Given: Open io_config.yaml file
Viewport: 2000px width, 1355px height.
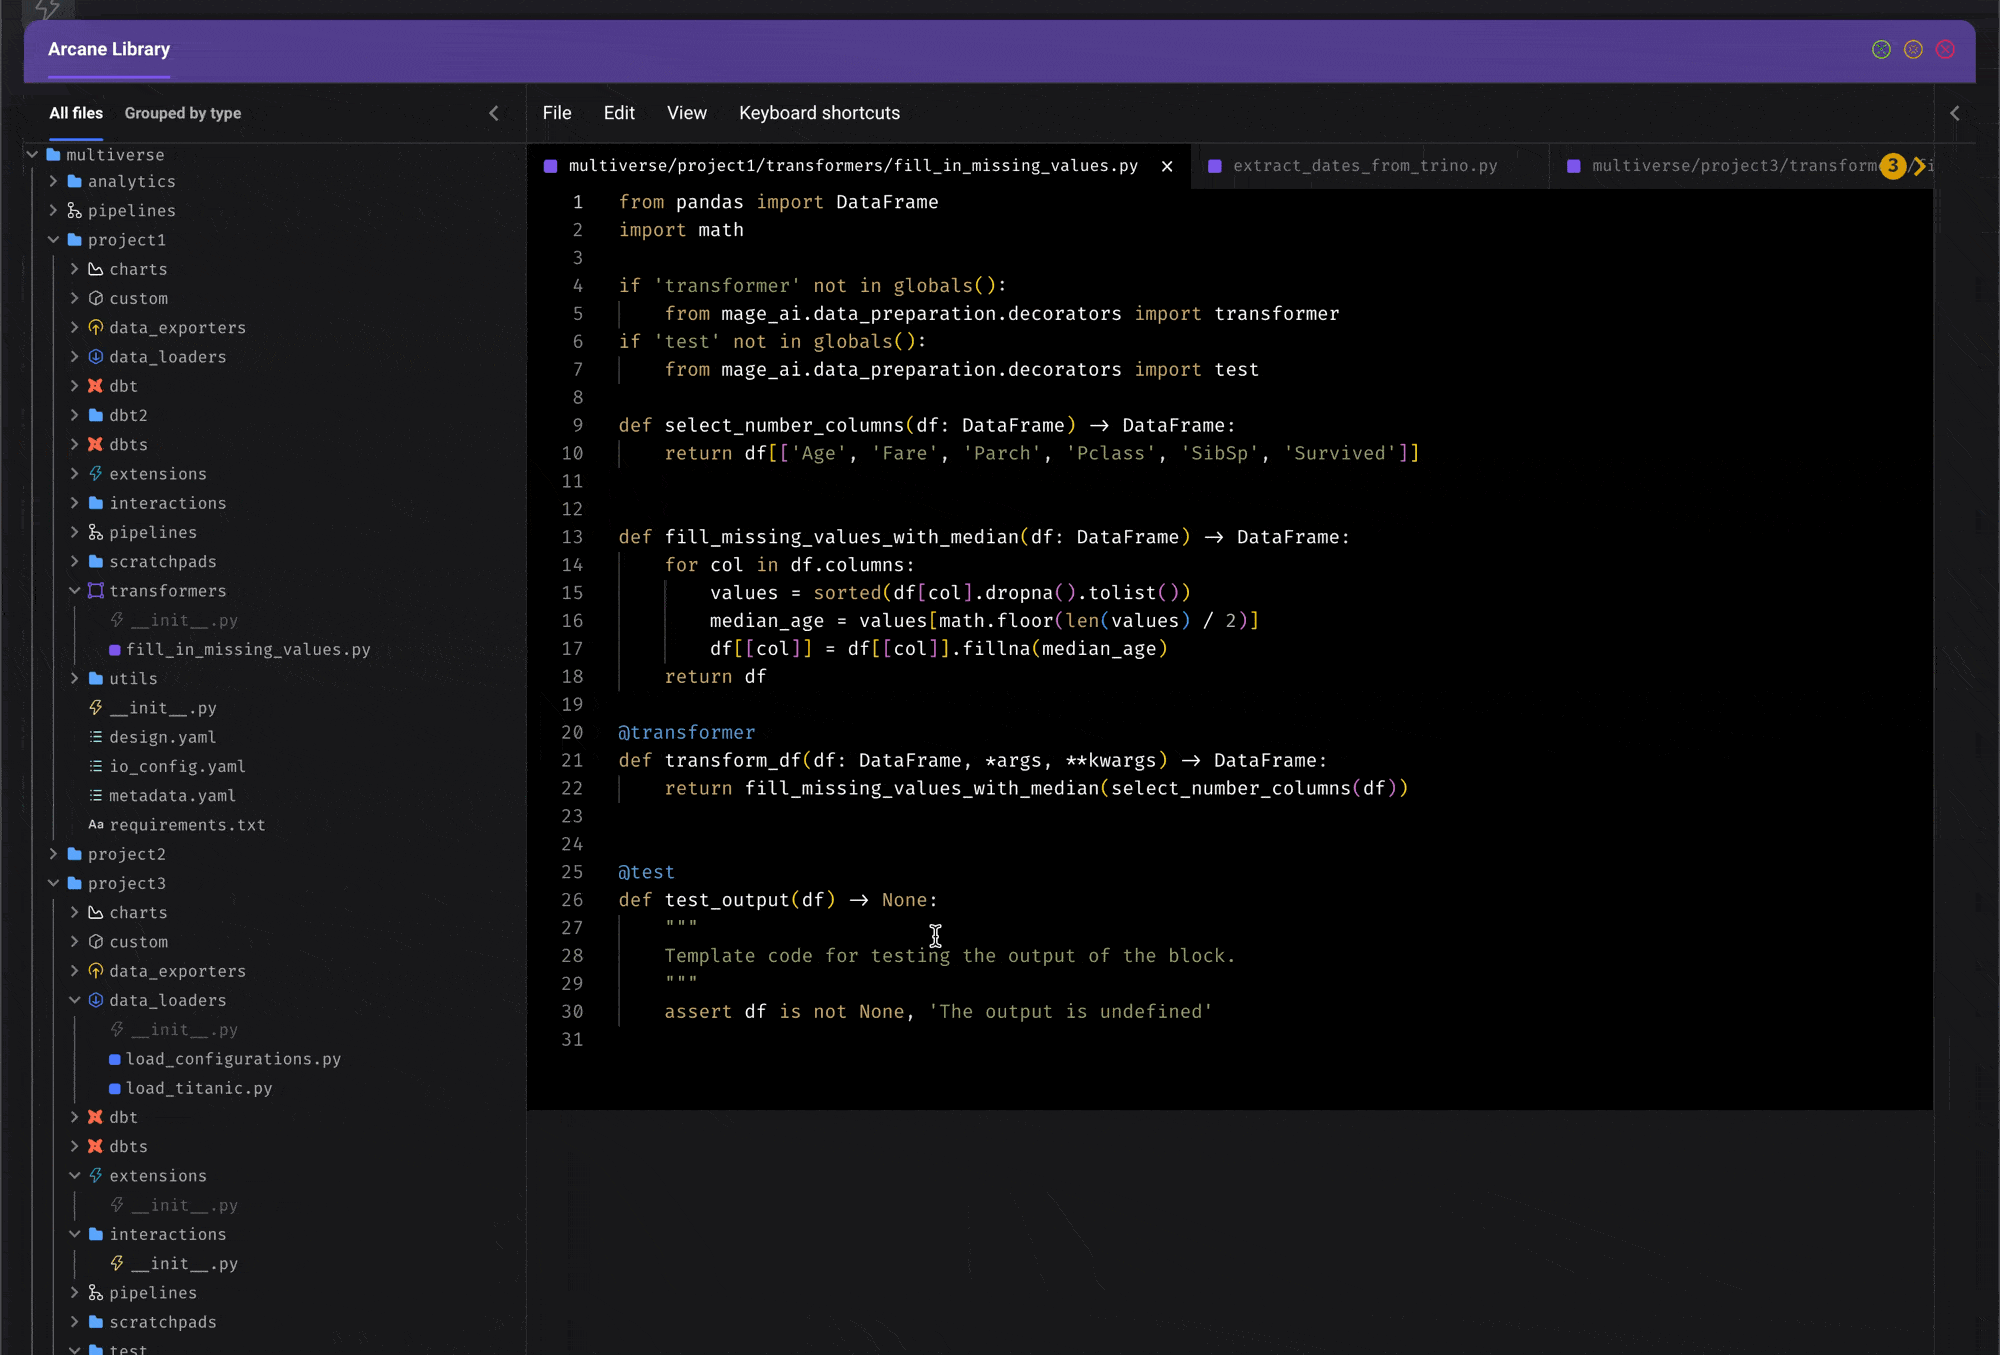Looking at the screenshot, I should click(x=177, y=766).
